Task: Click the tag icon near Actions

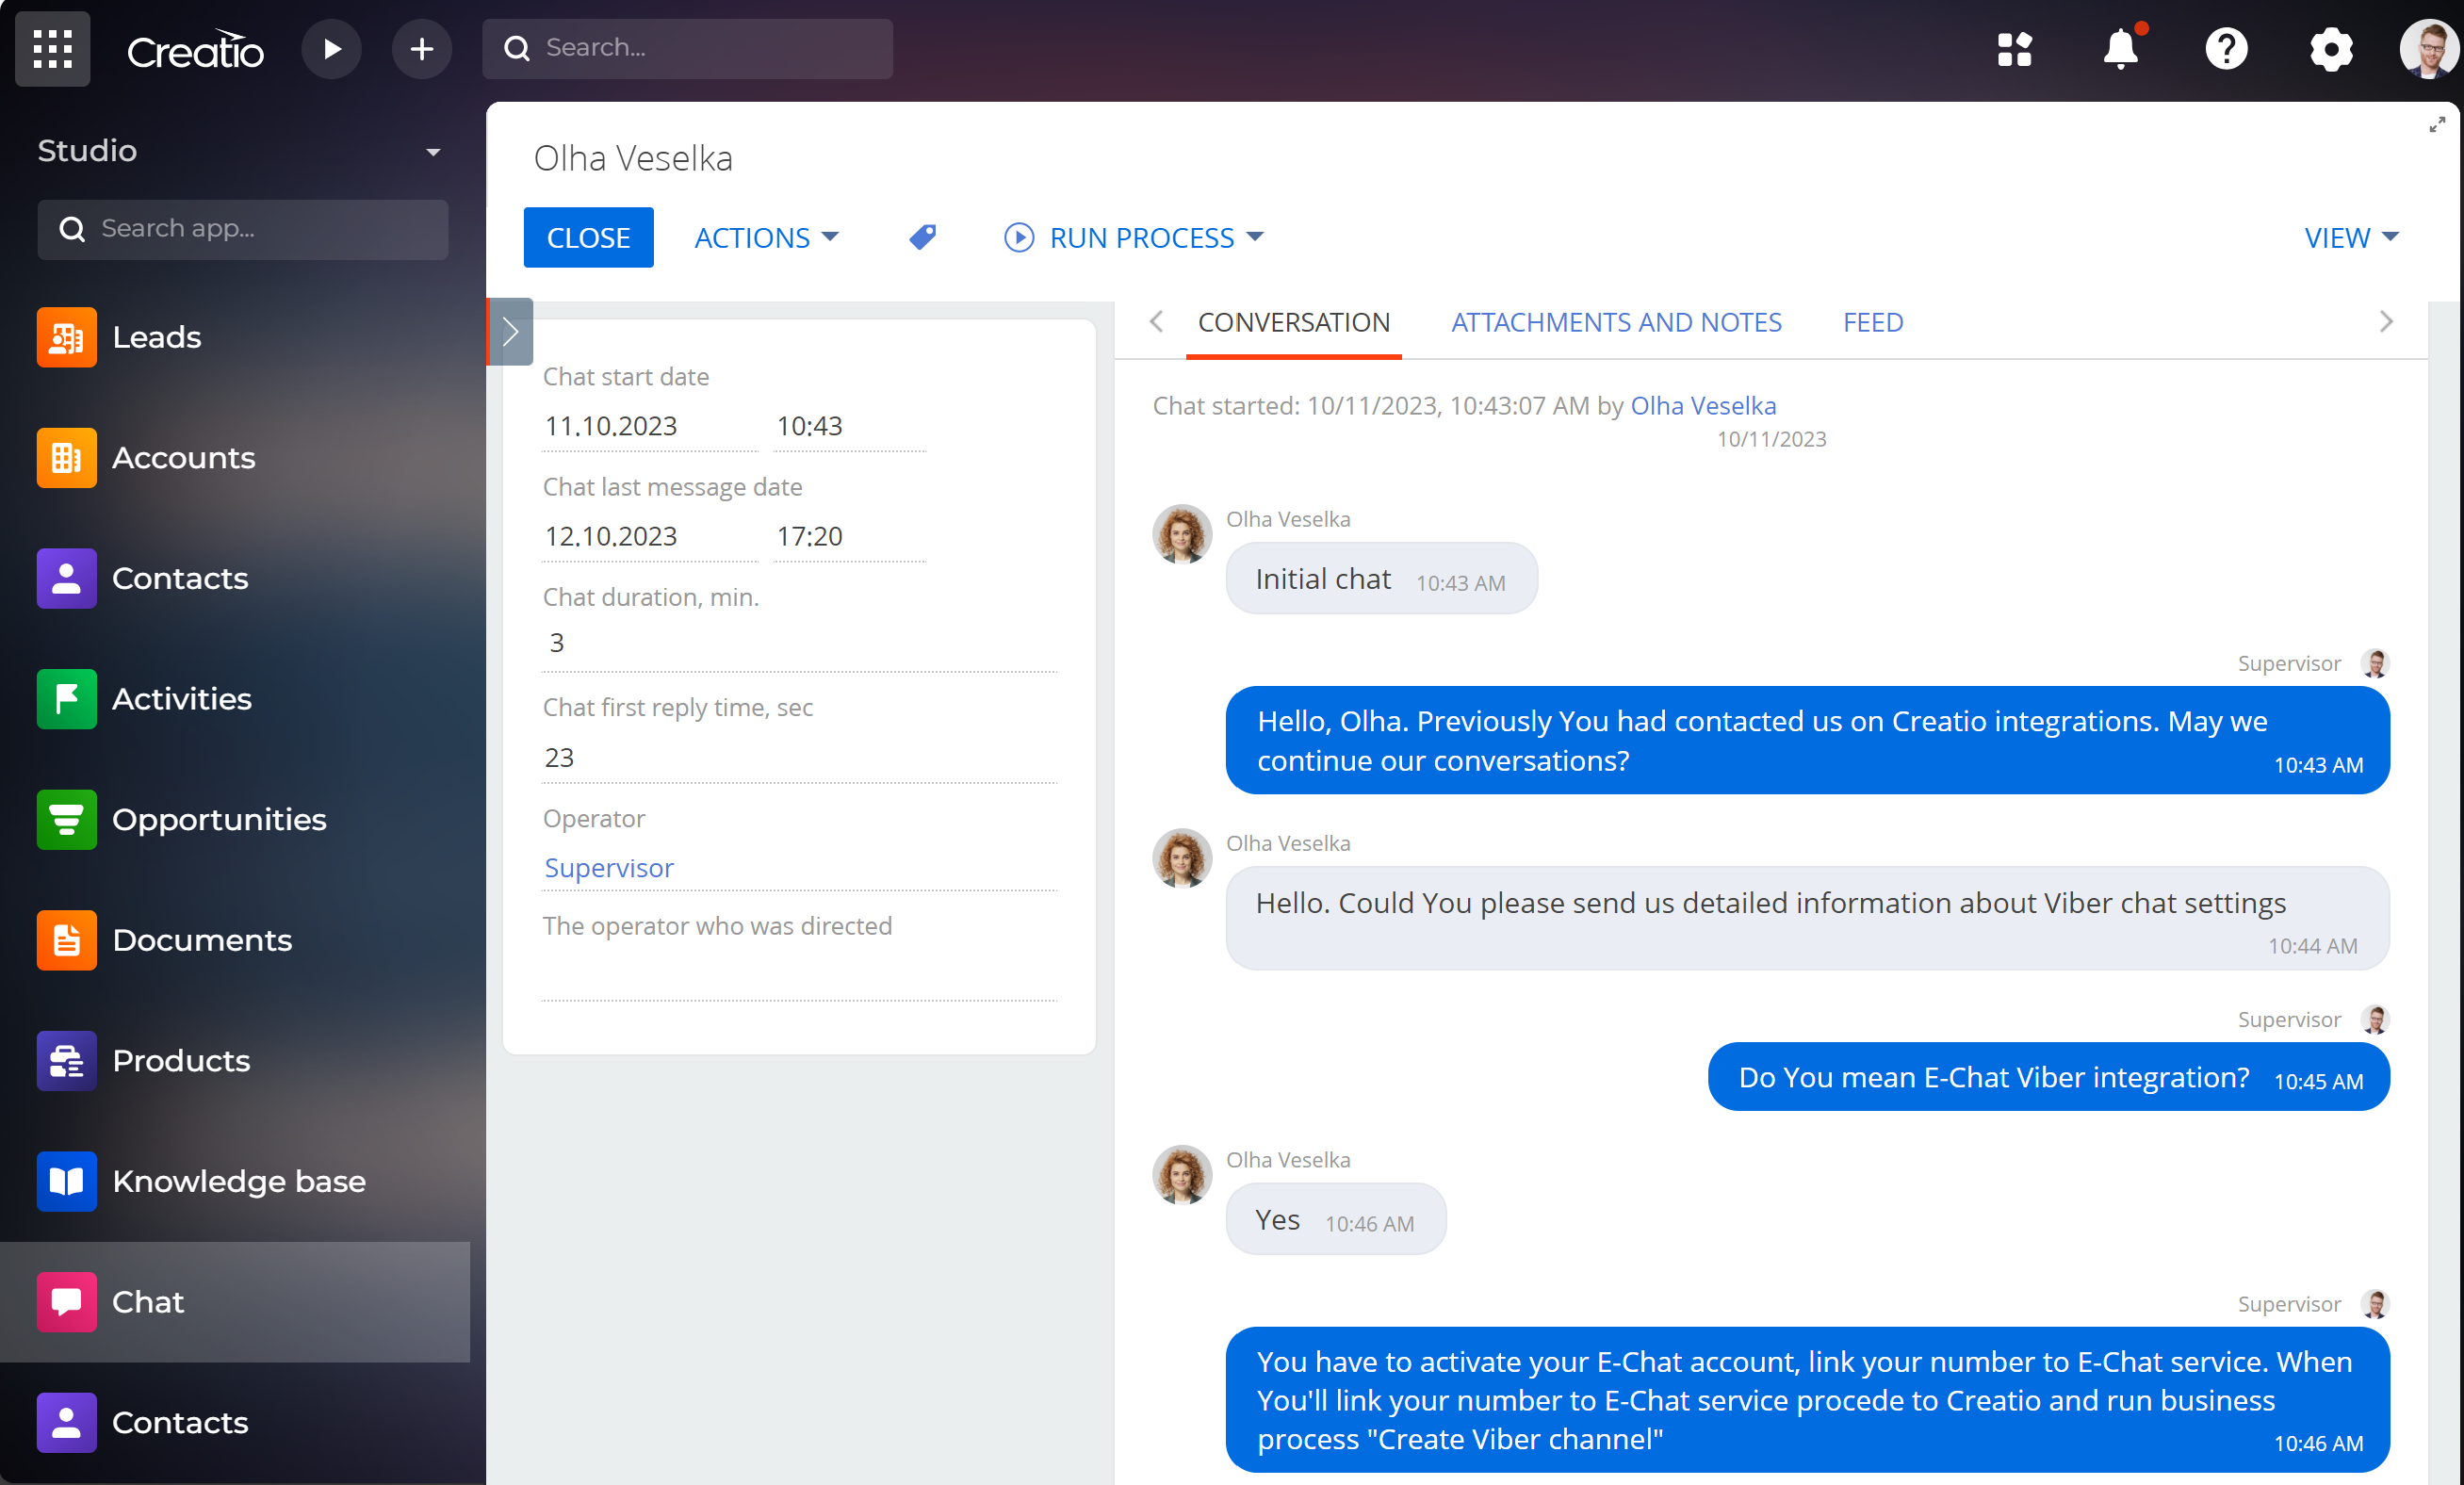Action: pos(922,237)
